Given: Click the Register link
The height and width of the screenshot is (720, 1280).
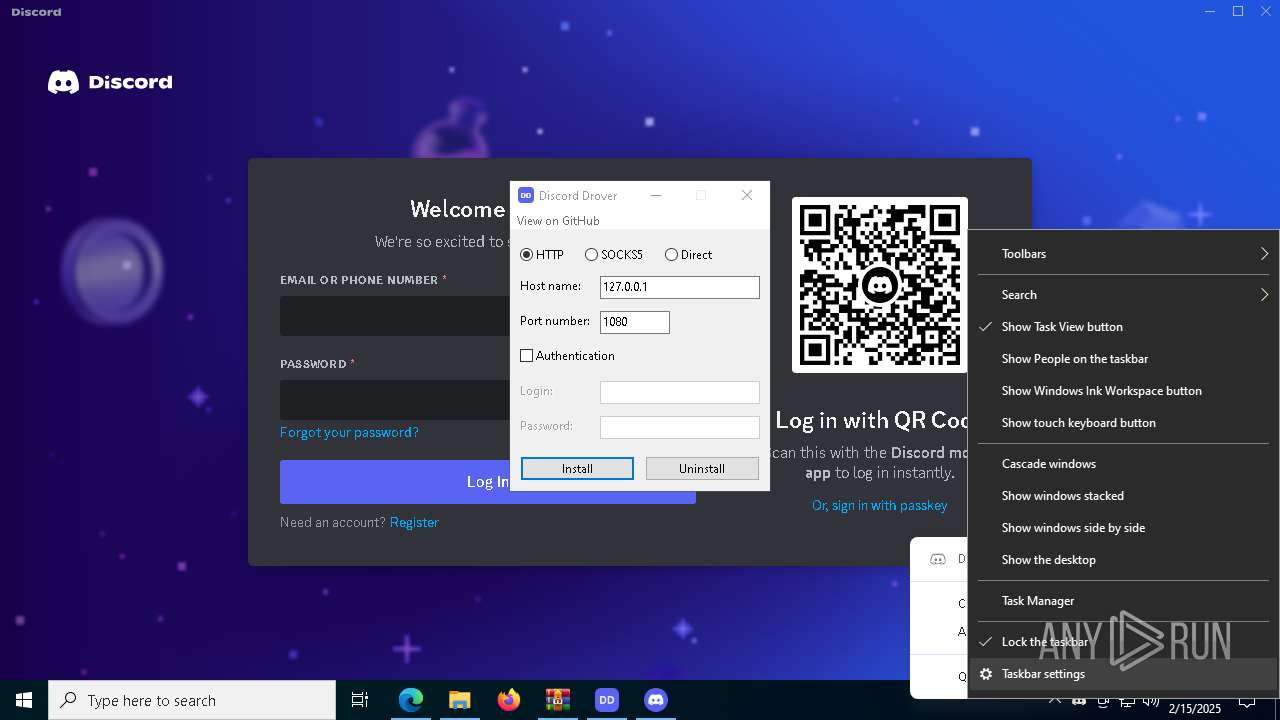Looking at the screenshot, I should click(414, 522).
